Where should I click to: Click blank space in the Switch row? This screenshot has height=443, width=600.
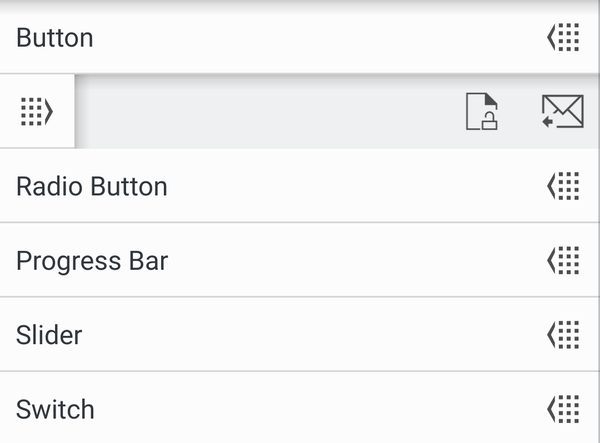point(300,409)
